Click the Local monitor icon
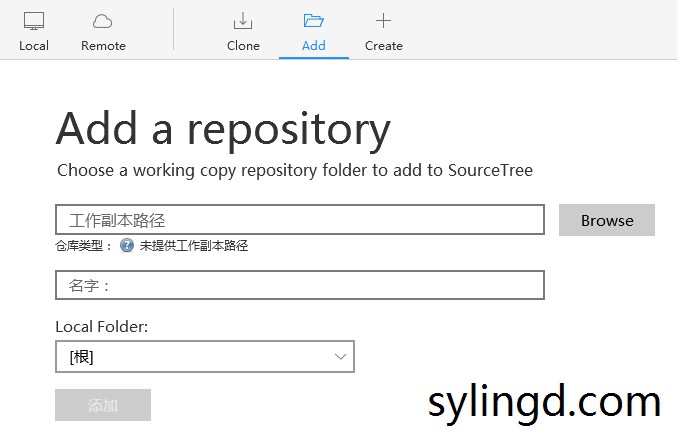This screenshot has height=433, width=677. click(x=34, y=21)
